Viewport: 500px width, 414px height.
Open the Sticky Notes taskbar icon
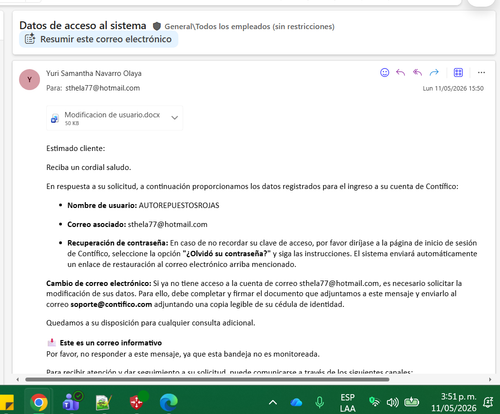coord(7,402)
